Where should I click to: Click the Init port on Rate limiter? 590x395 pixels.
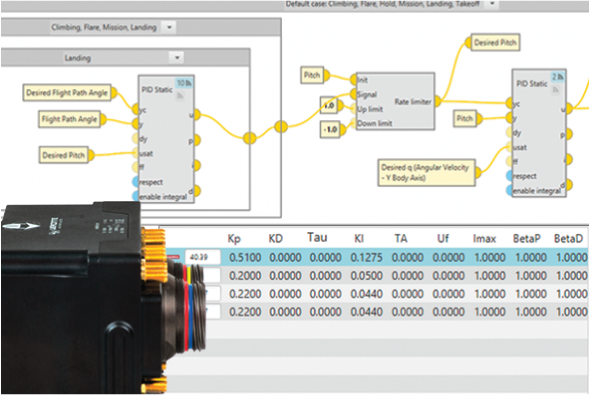tap(353, 80)
